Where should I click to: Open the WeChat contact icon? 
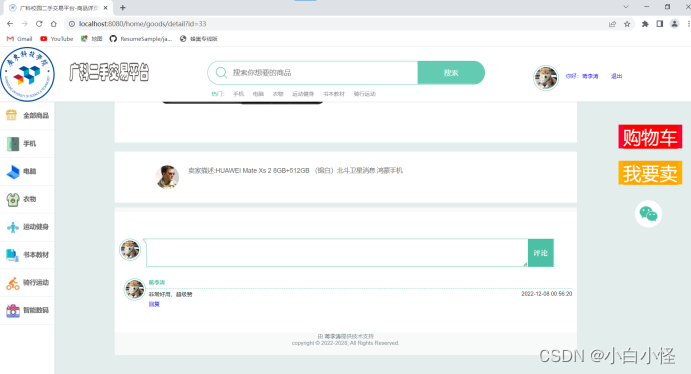click(x=648, y=214)
